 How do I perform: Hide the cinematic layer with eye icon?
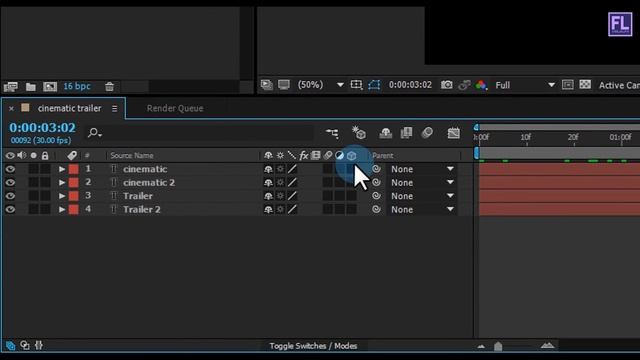coord(10,169)
